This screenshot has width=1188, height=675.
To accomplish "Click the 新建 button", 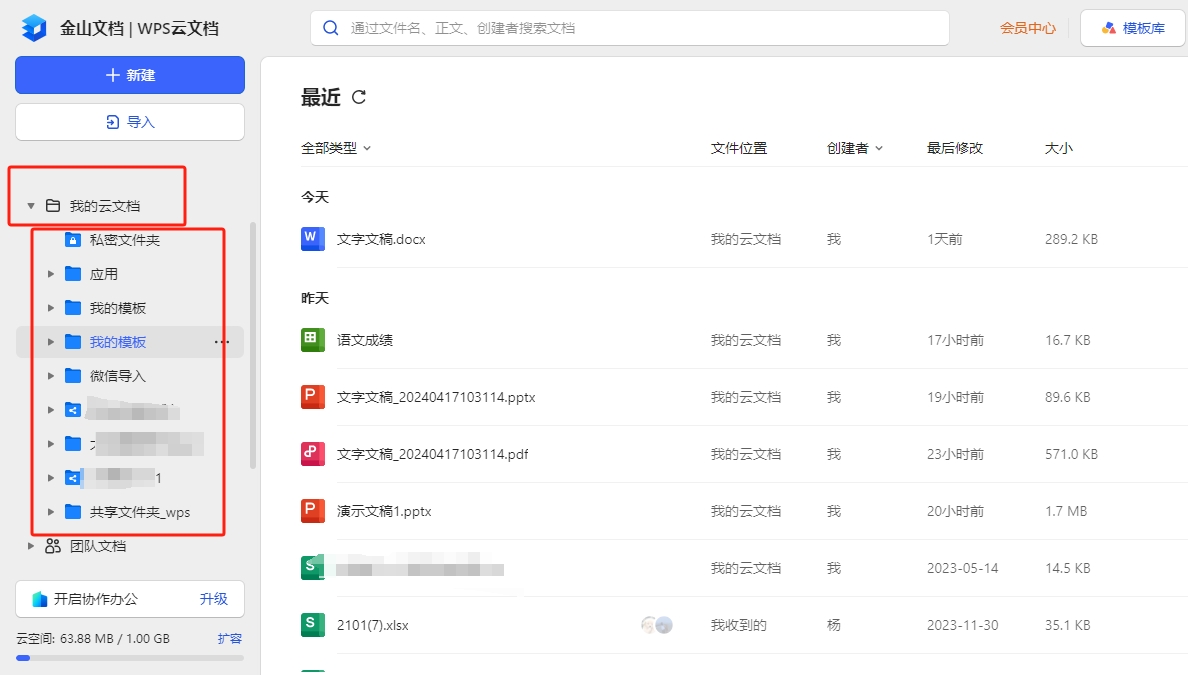I will [x=130, y=75].
